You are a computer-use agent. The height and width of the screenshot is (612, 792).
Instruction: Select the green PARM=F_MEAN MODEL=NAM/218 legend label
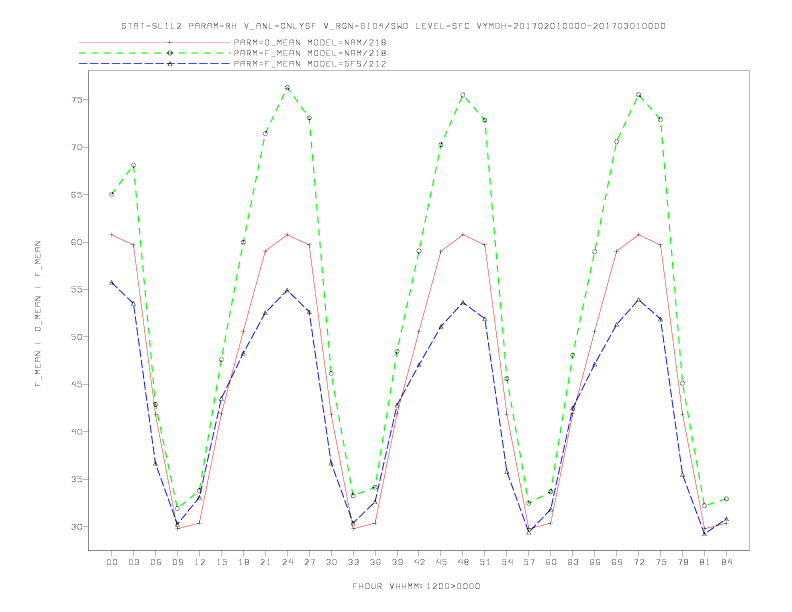[x=310, y=53]
